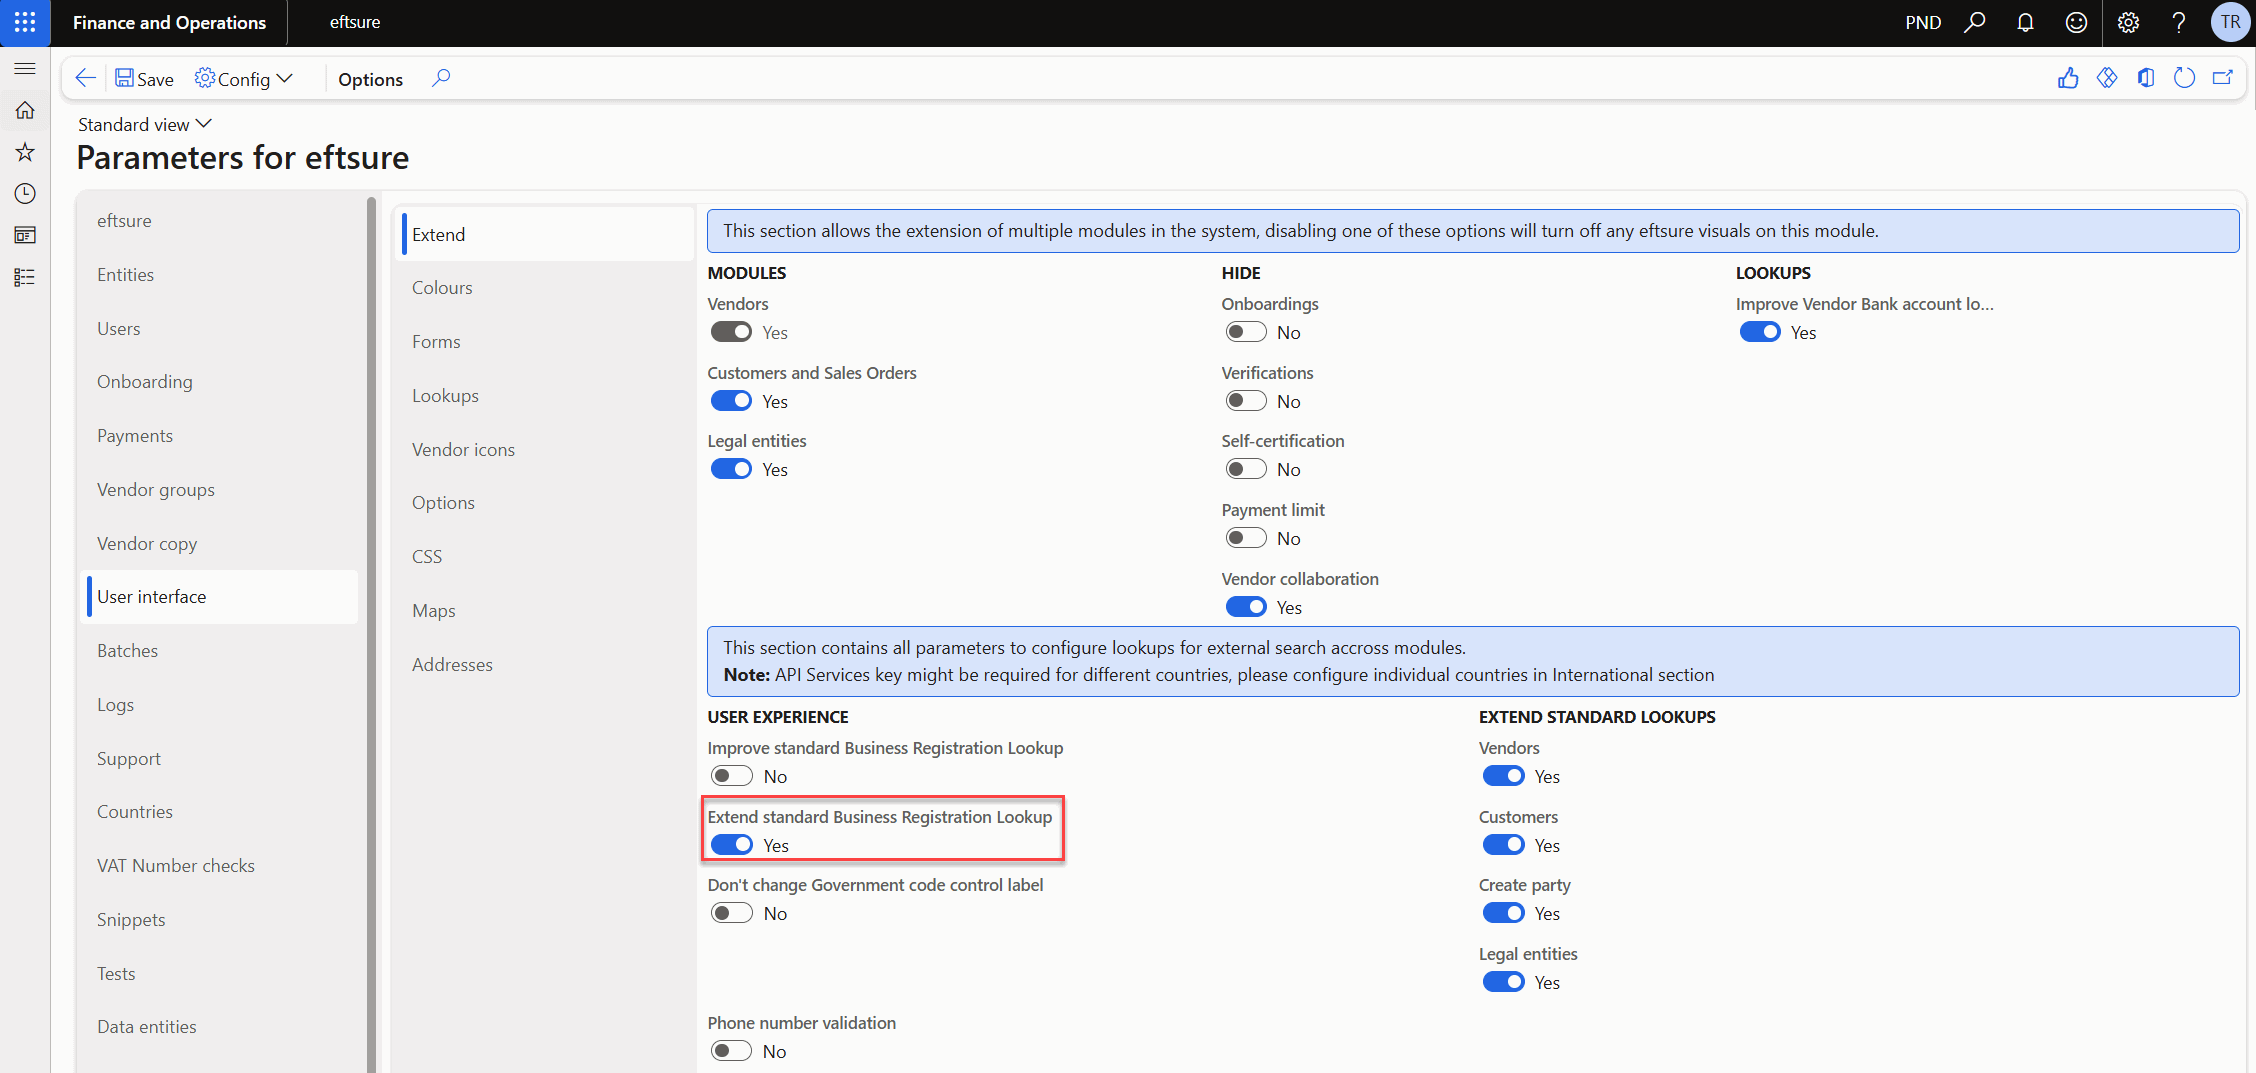2256x1073 pixels.
Task: Toggle Phone number validation switch
Action: pyautogui.click(x=731, y=1051)
